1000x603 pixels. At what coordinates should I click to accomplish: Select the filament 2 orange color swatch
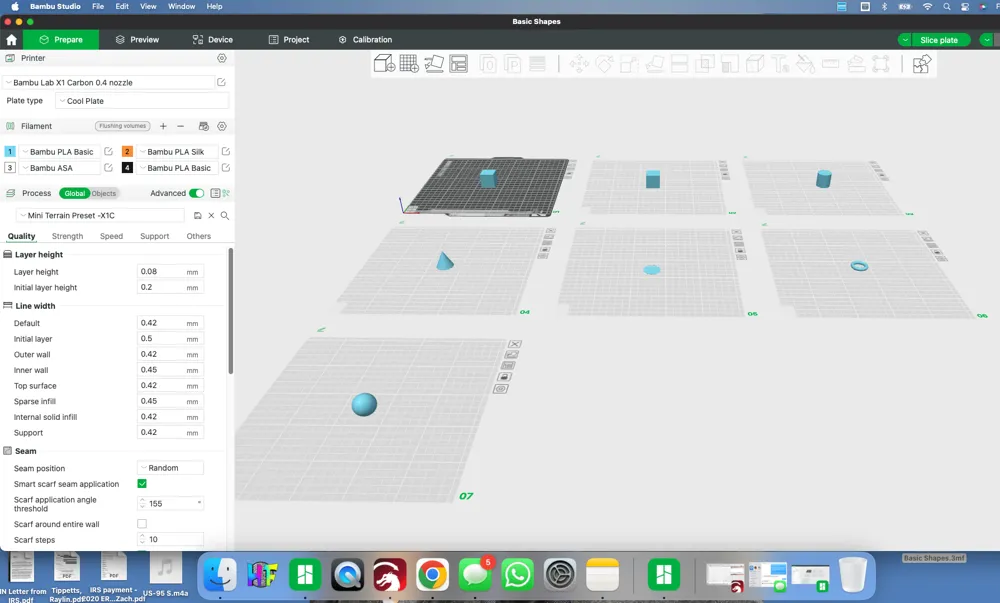[x=127, y=152]
